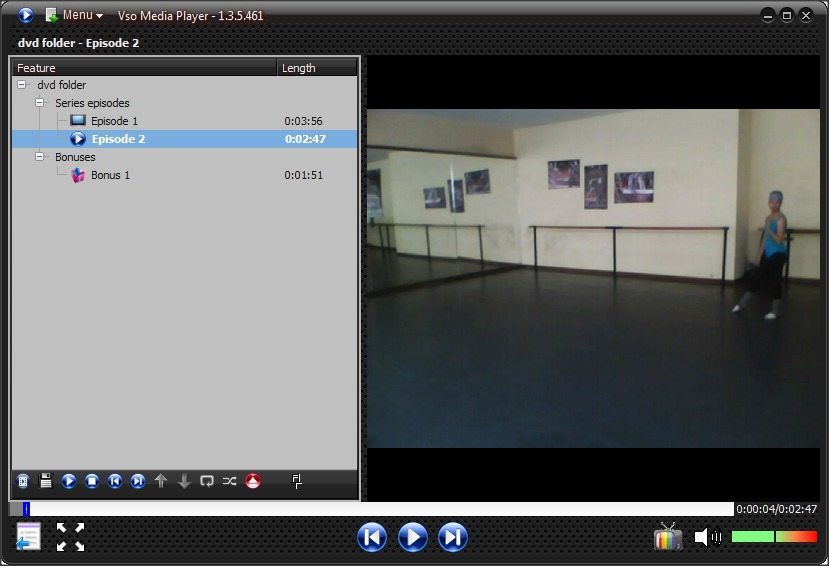Click the dvd folder label

(x=61, y=85)
